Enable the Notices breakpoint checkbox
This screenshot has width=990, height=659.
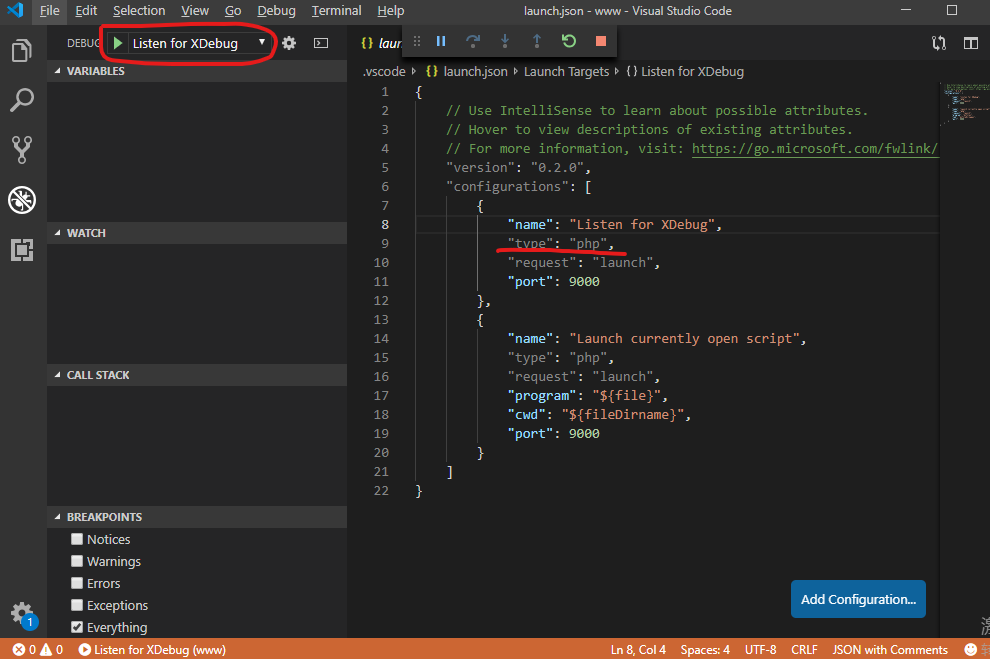coord(77,539)
